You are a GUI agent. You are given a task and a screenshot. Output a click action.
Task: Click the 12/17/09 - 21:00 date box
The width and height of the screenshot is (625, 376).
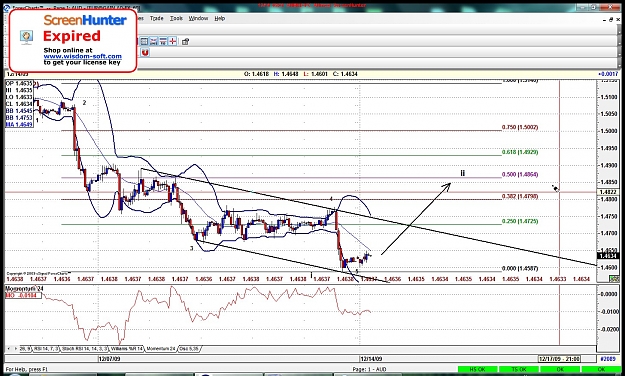pos(559,359)
